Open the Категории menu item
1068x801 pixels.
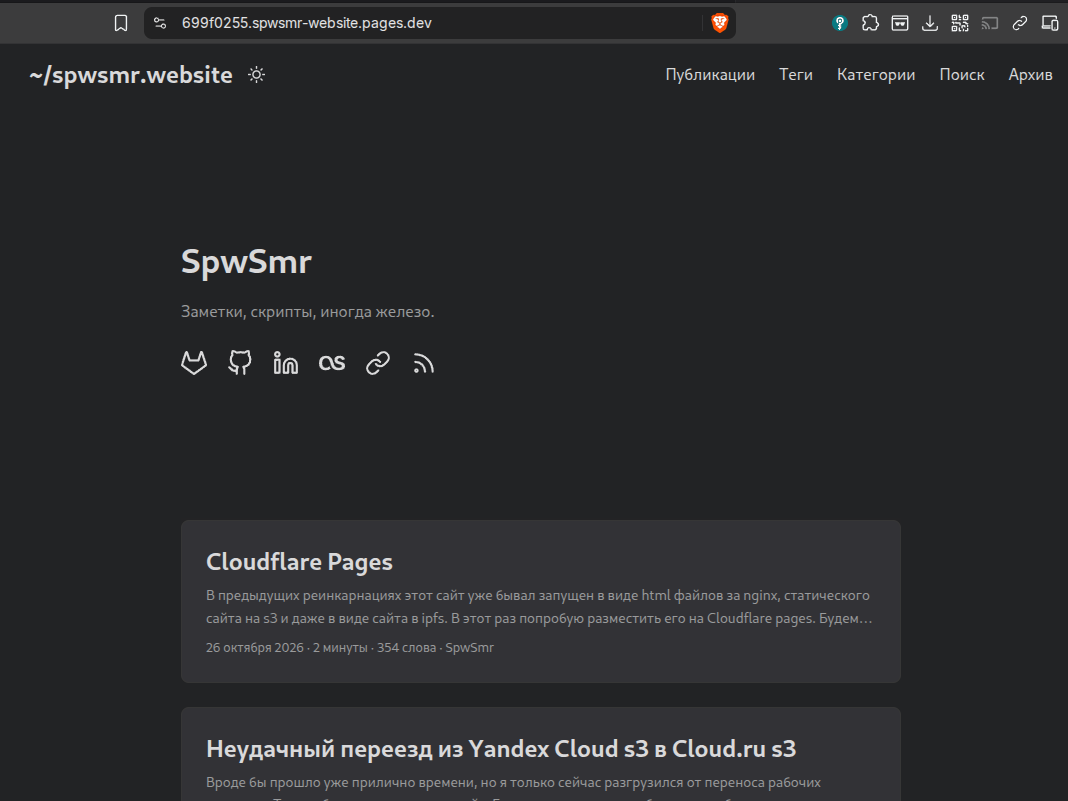pyautogui.click(x=876, y=75)
